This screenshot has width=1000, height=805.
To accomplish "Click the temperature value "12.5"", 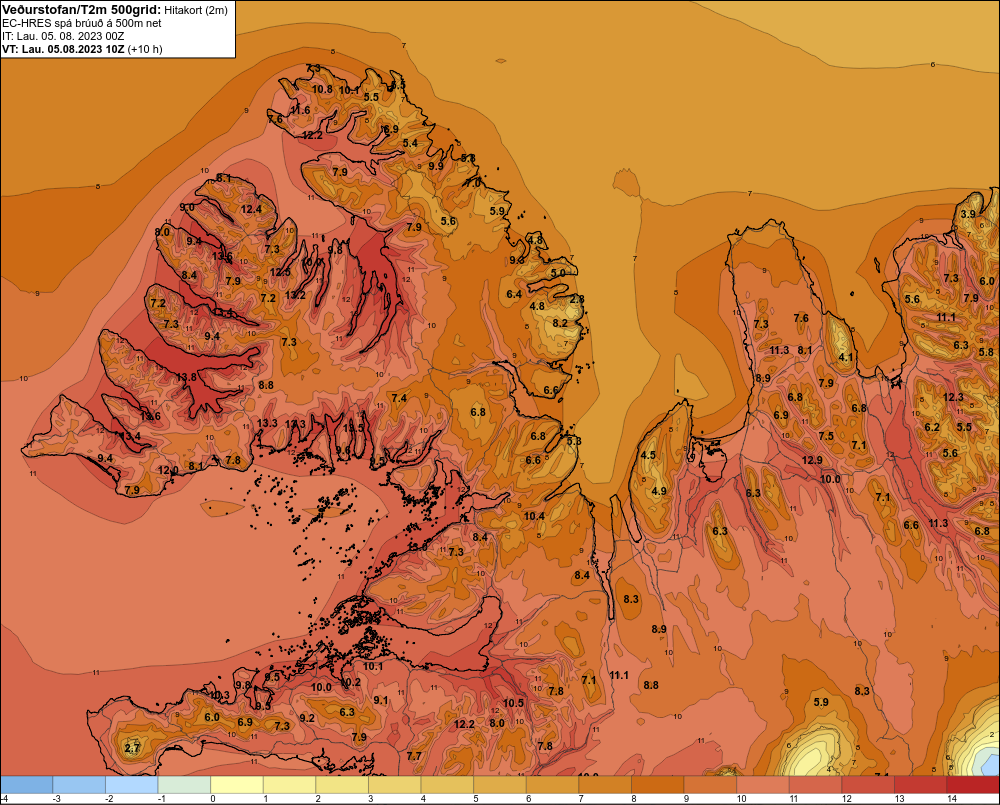I will point(280,272).
